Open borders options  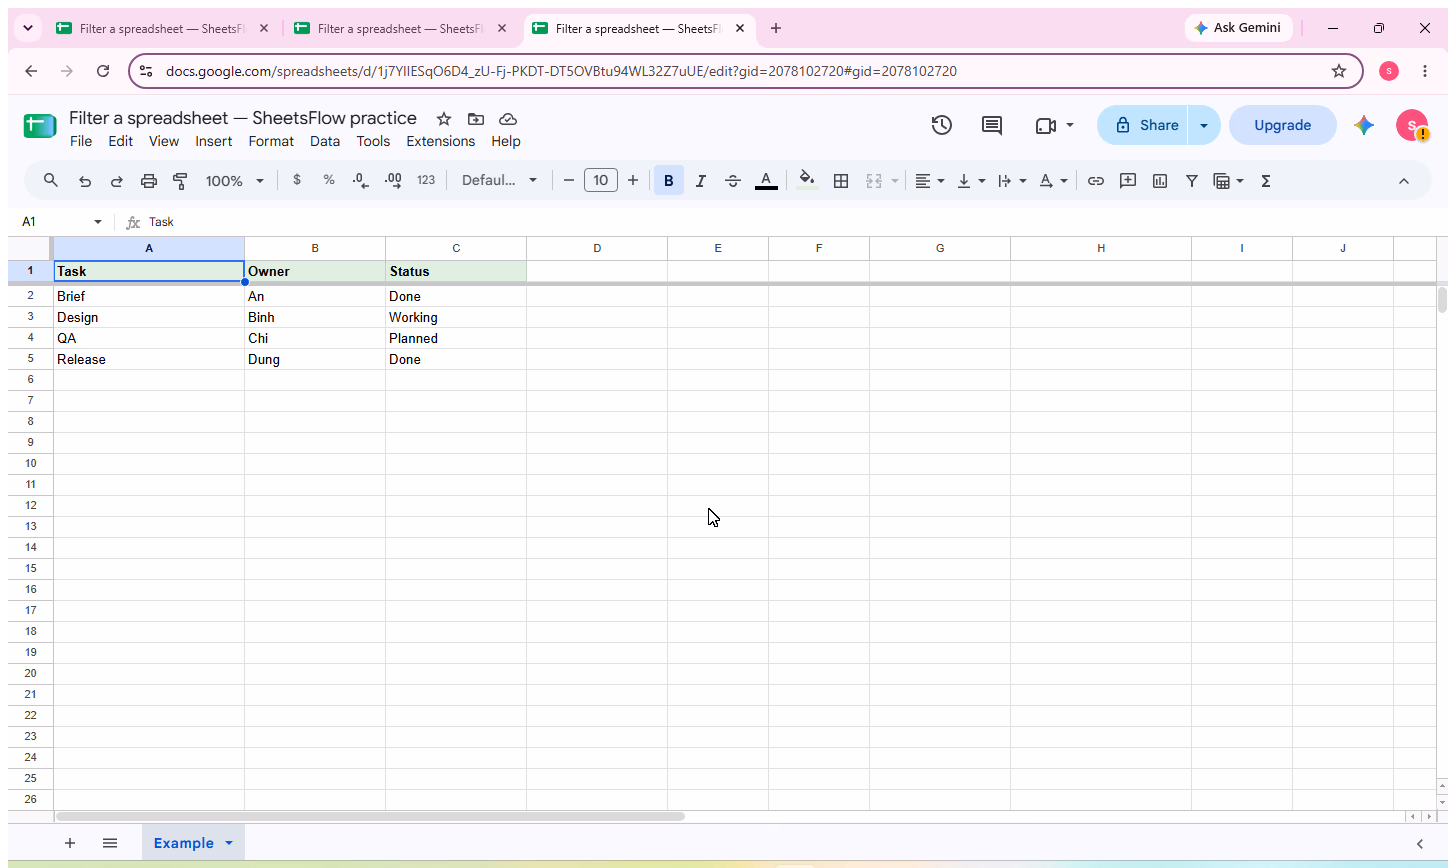[841, 181]
